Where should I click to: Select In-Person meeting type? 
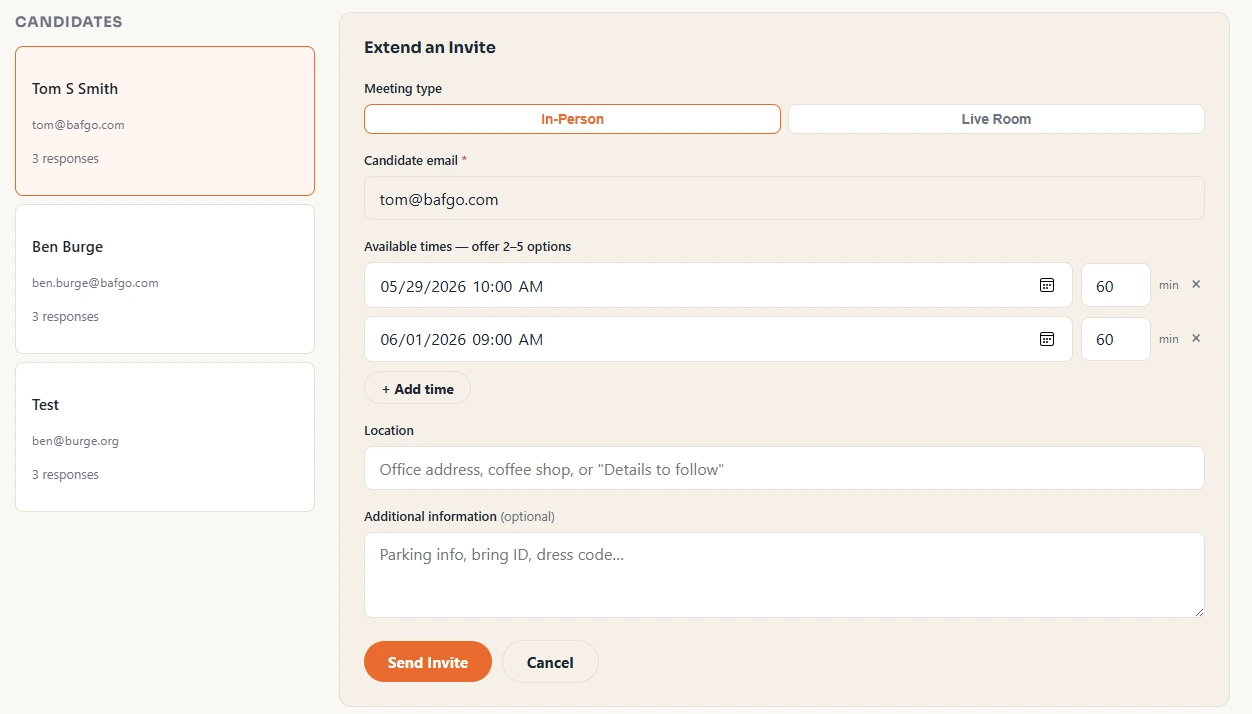tap(572, 119)
